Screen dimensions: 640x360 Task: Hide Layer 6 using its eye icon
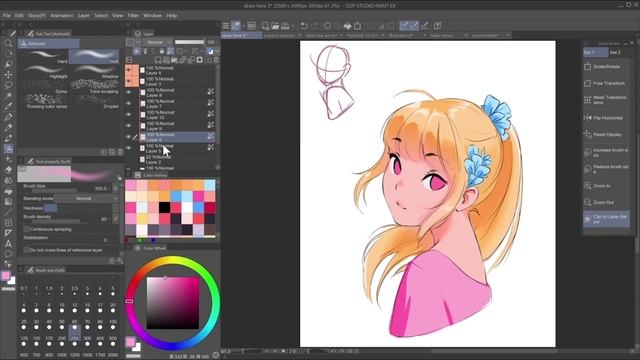pos(129,137)
